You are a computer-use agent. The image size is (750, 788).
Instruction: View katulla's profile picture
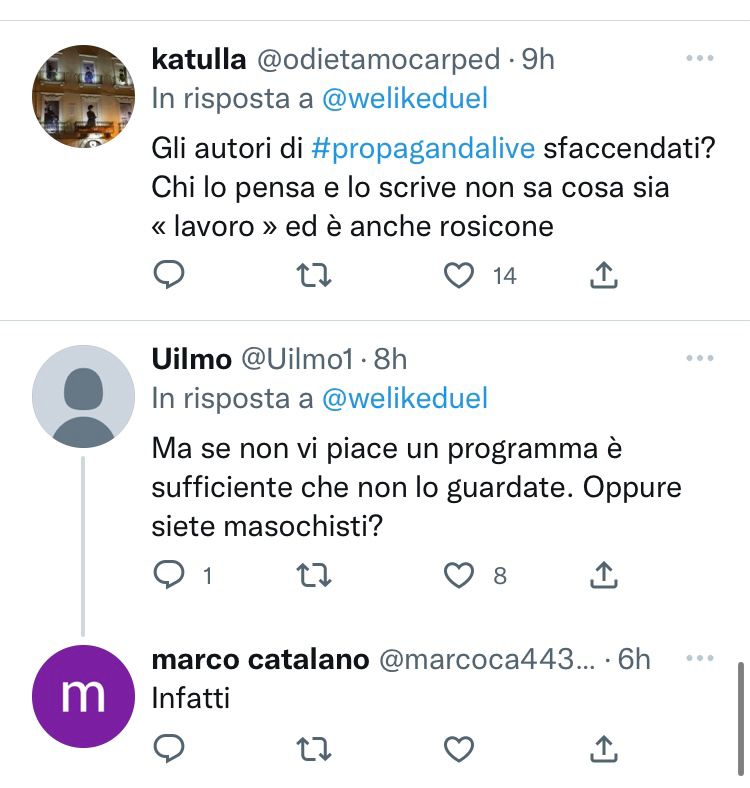click(x=83, y=96)
